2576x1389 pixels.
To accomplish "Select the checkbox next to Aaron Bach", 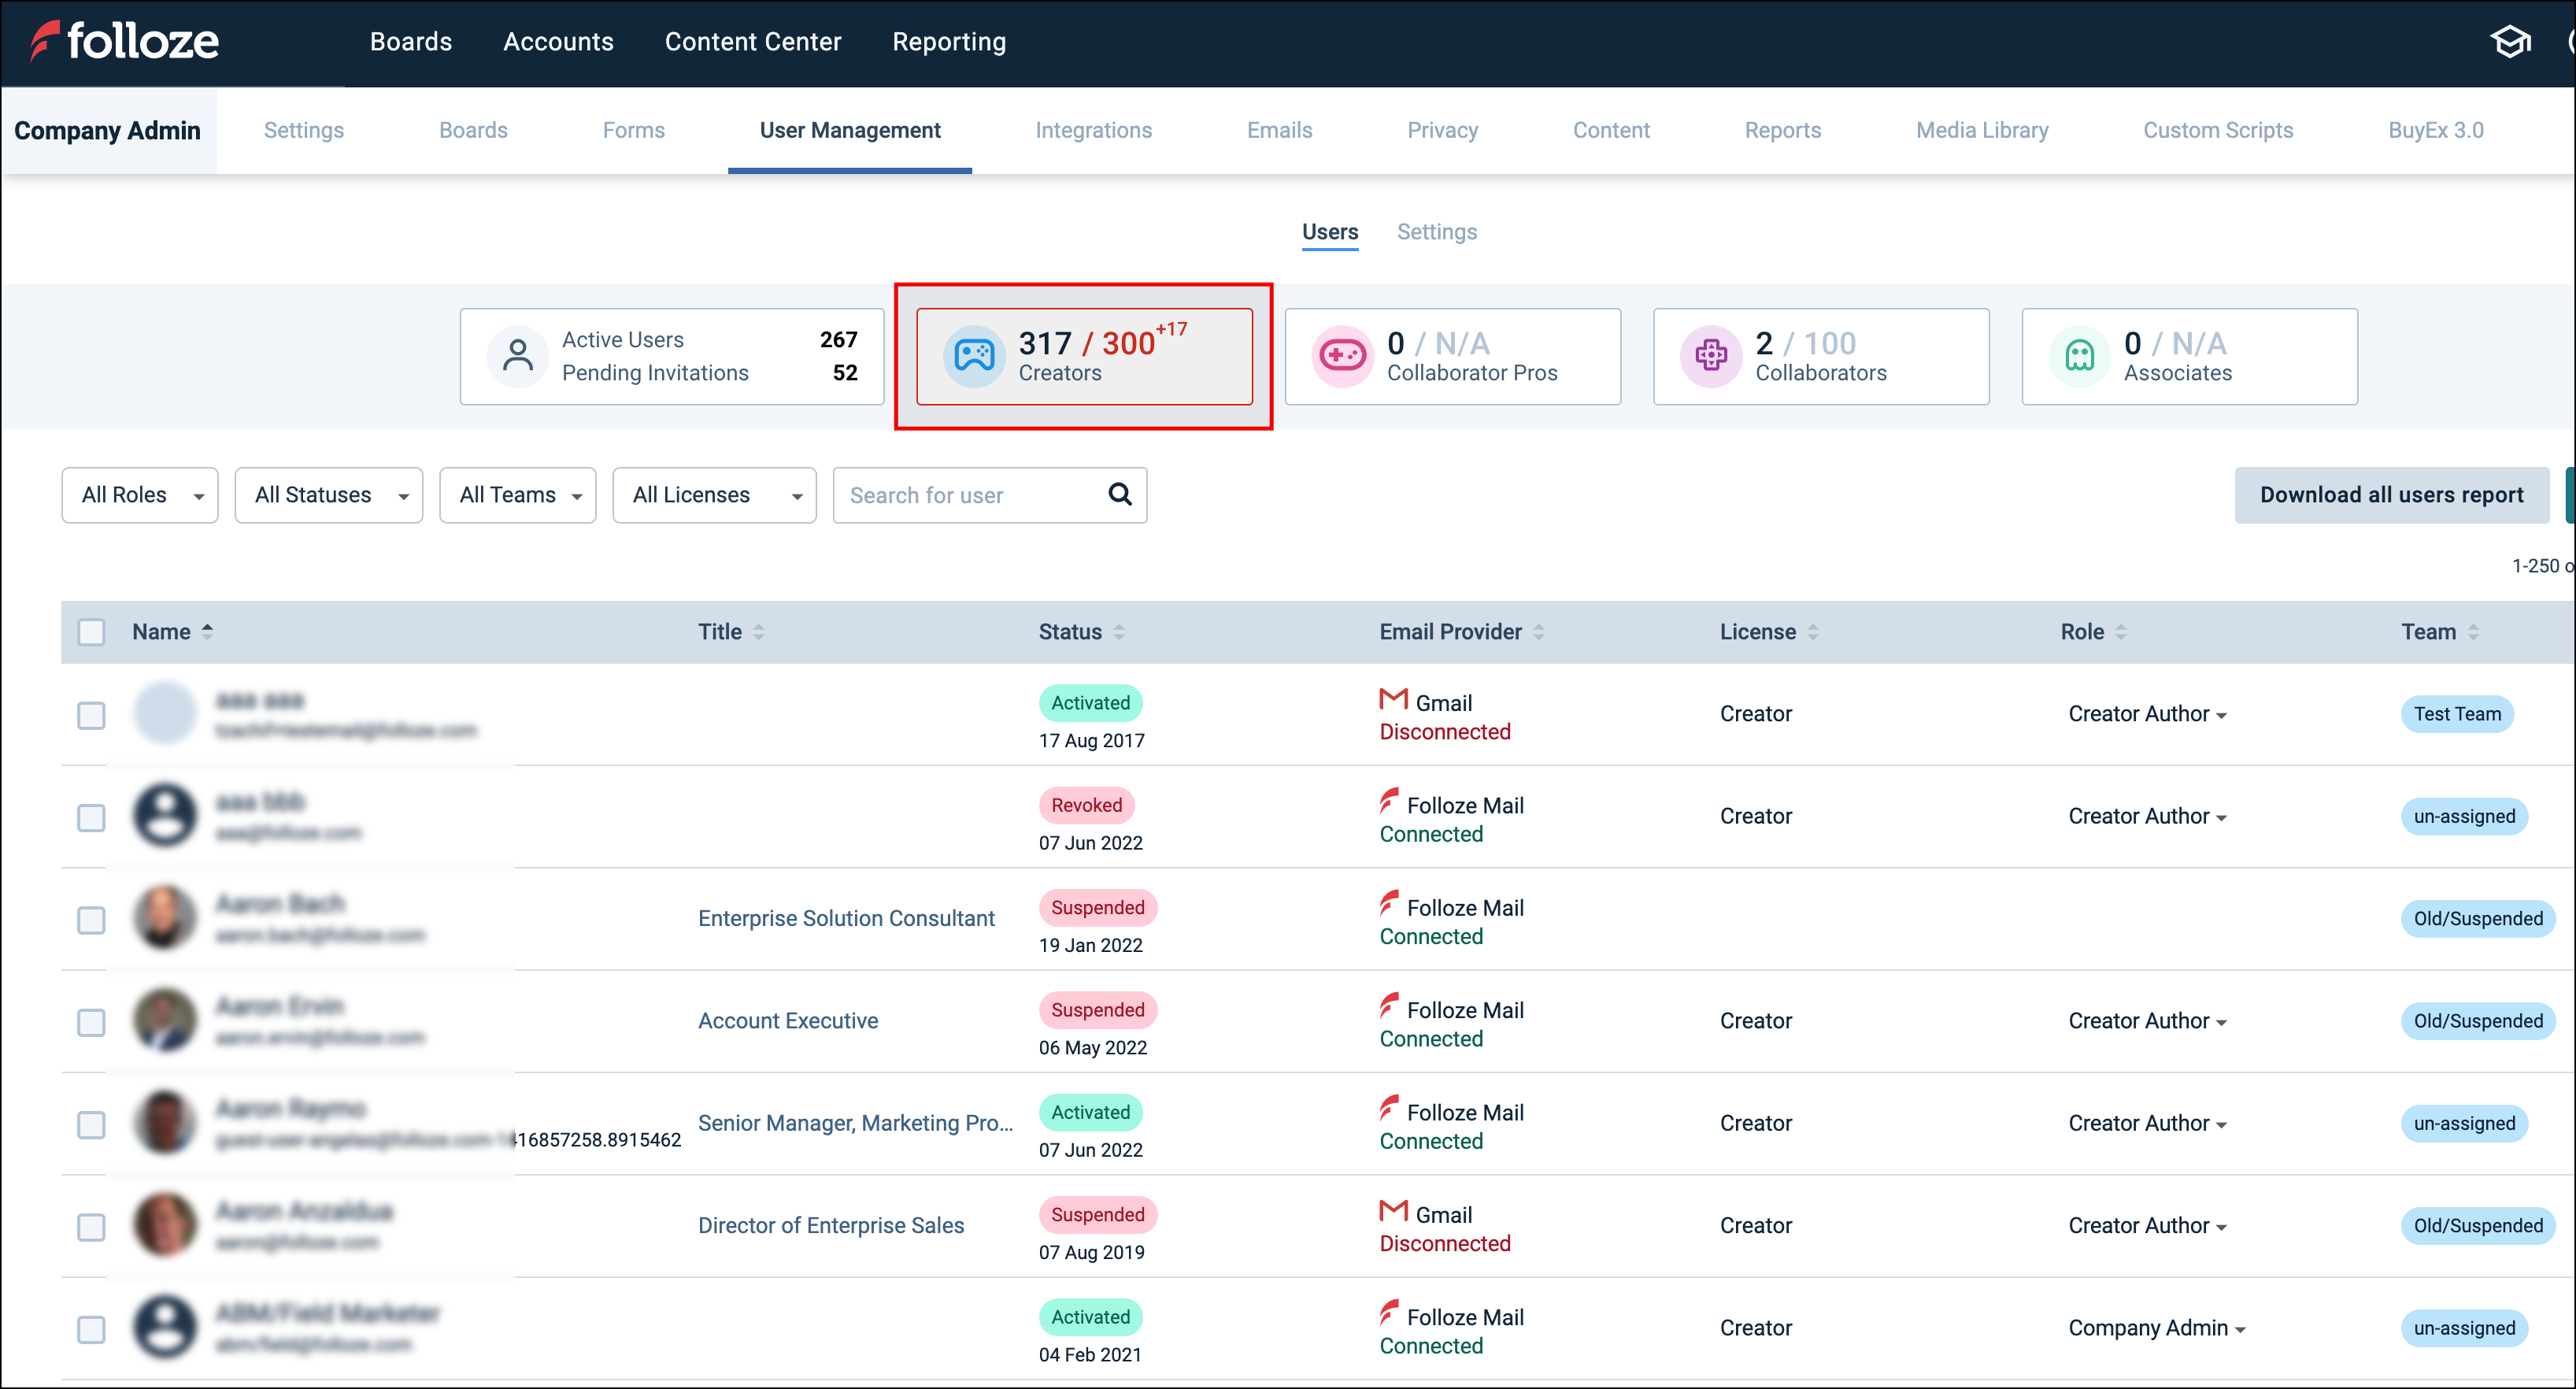I will point(91,920).
